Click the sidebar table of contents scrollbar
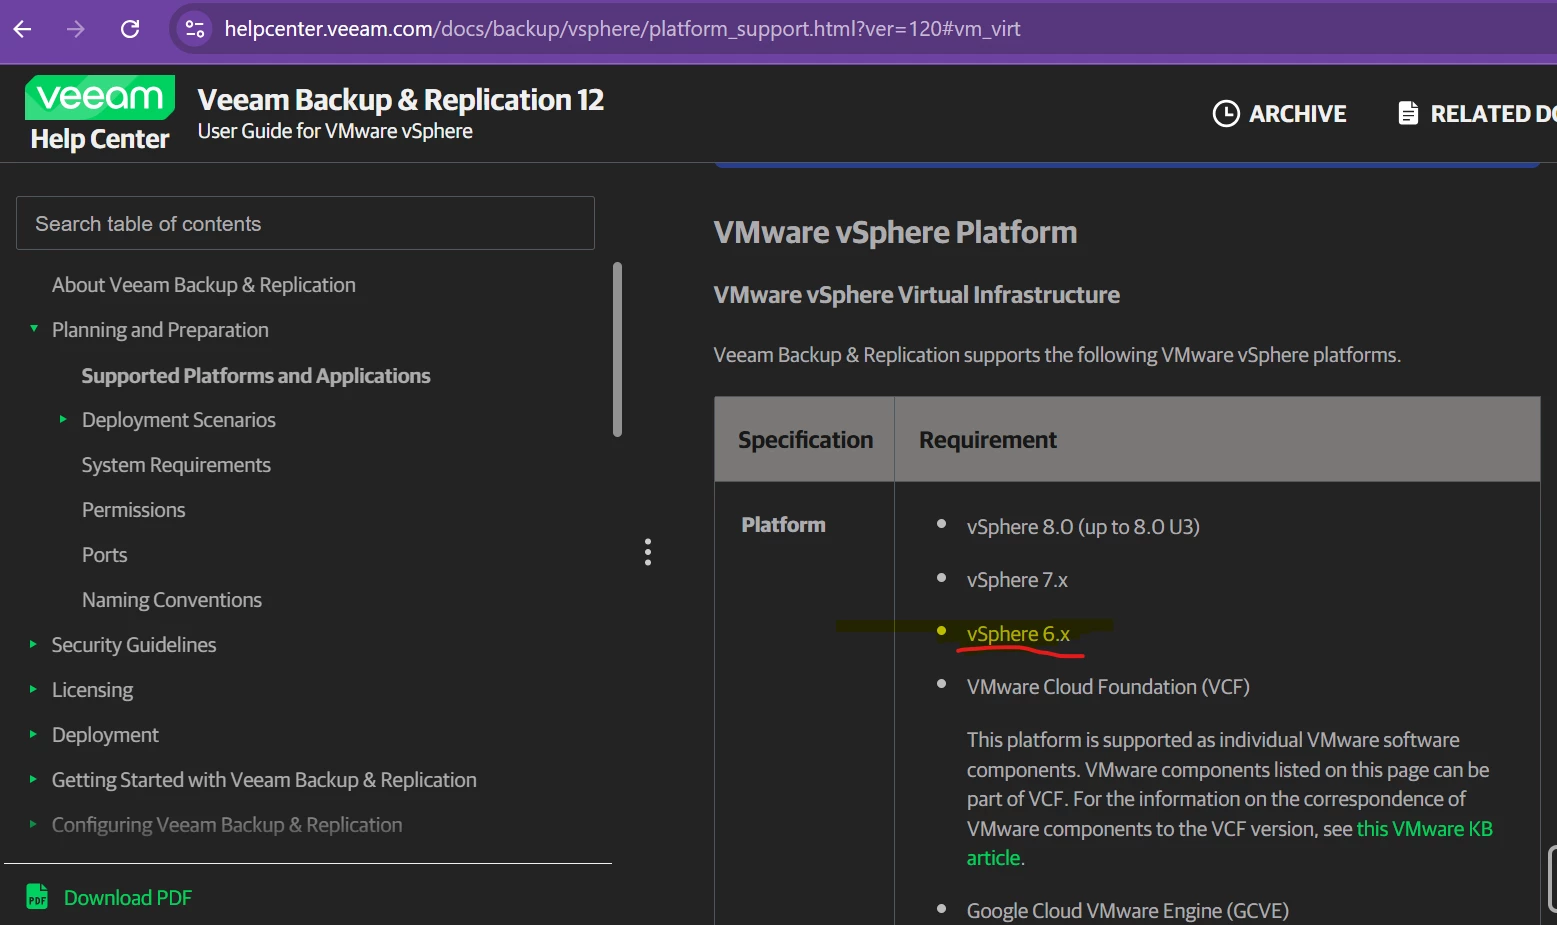Screen dimensions: 1557x925 tap(617, 349)
